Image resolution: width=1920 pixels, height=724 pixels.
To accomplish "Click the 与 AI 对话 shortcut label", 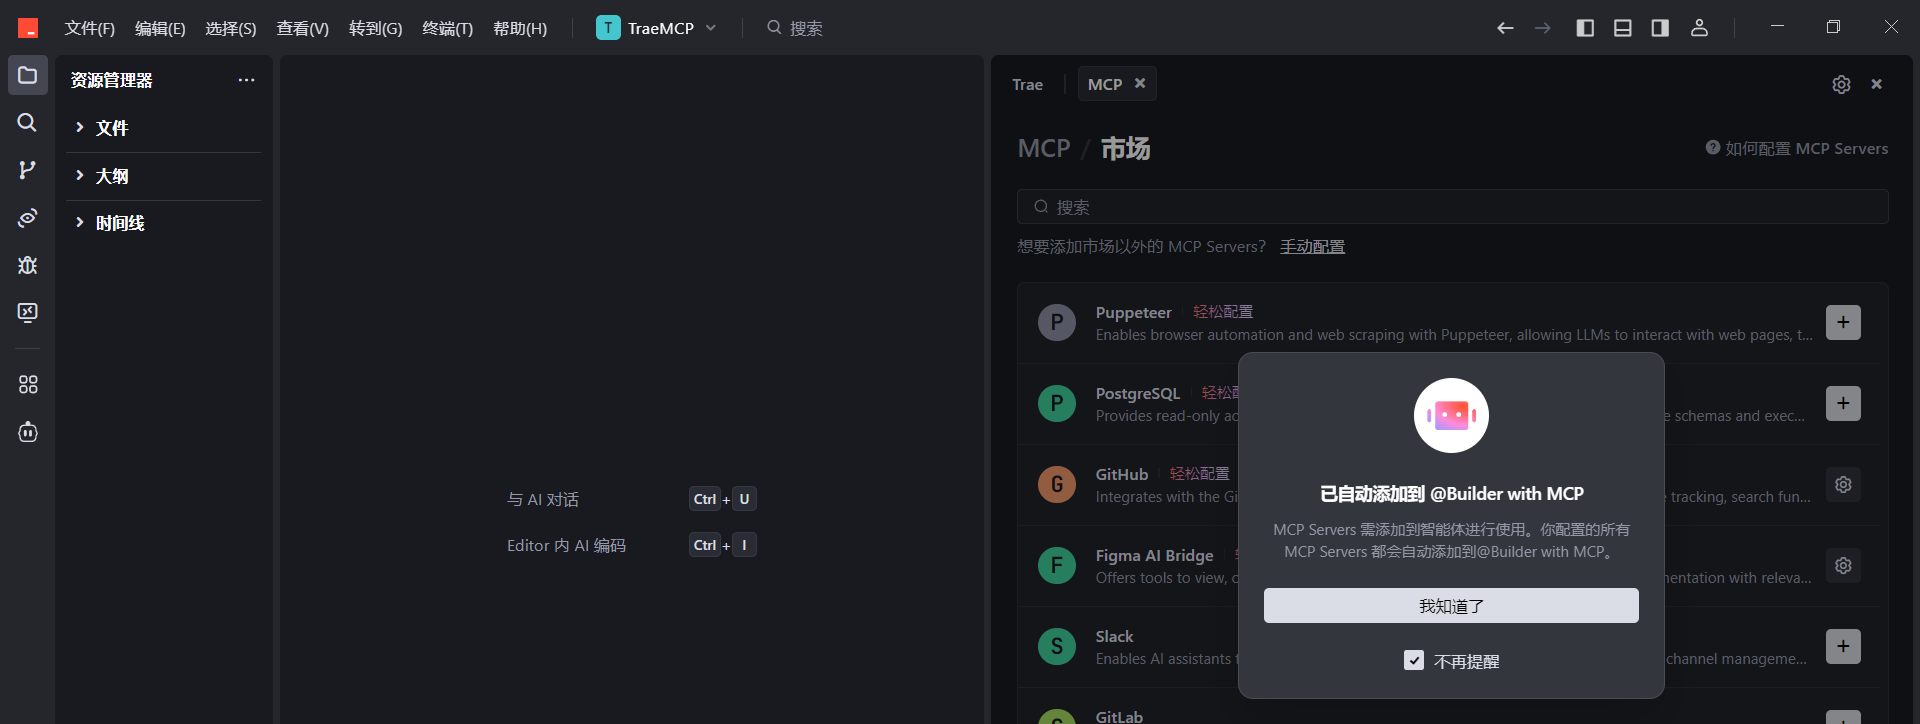I will pyautogui.click(x=543, y=499).
